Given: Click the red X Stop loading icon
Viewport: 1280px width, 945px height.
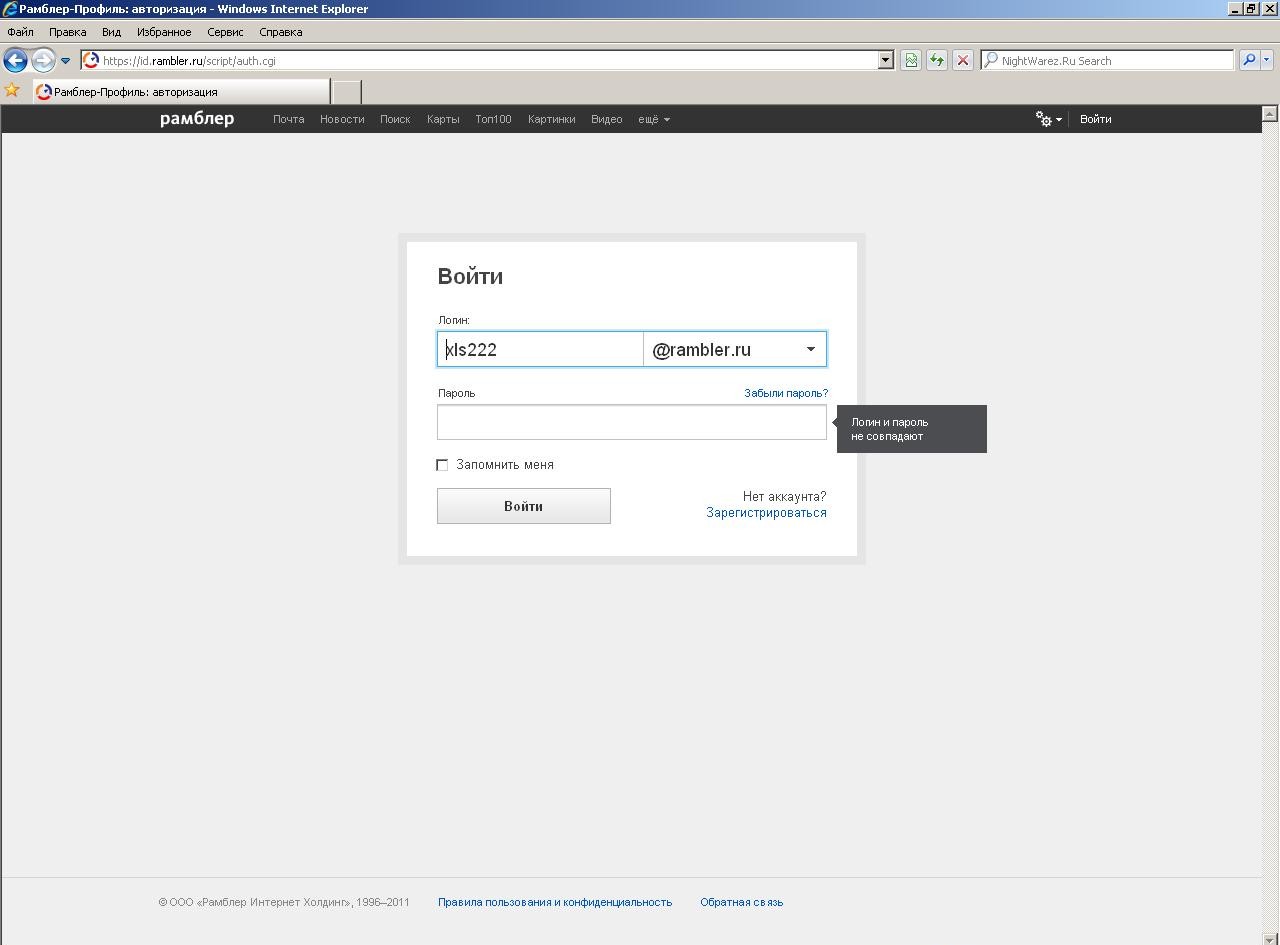Looking at the screenshot, I should click(x=962, y=60).
